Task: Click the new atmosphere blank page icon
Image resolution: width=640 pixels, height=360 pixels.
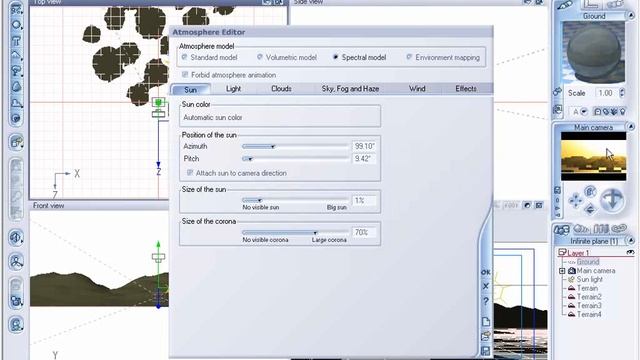Action: tap(485, 322)
